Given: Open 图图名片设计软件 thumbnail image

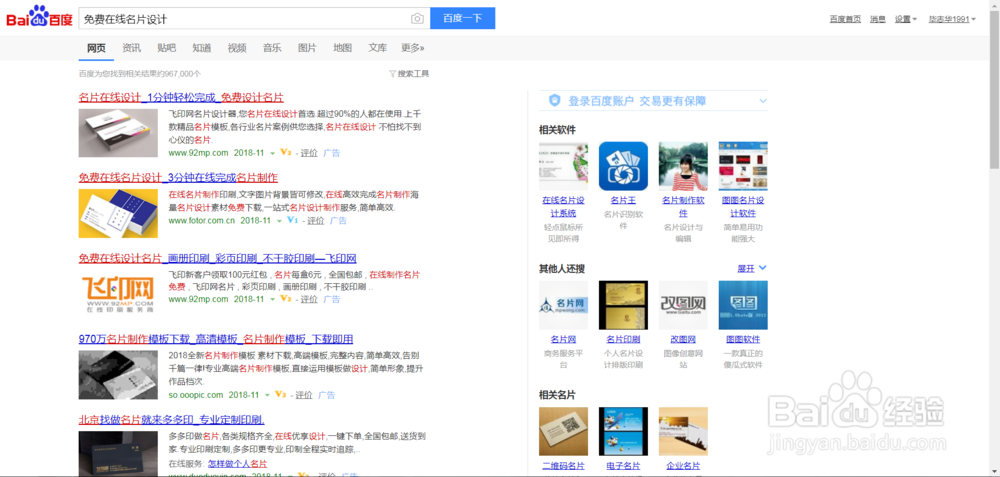Looking at the screenshot, I should pos(743,166).
